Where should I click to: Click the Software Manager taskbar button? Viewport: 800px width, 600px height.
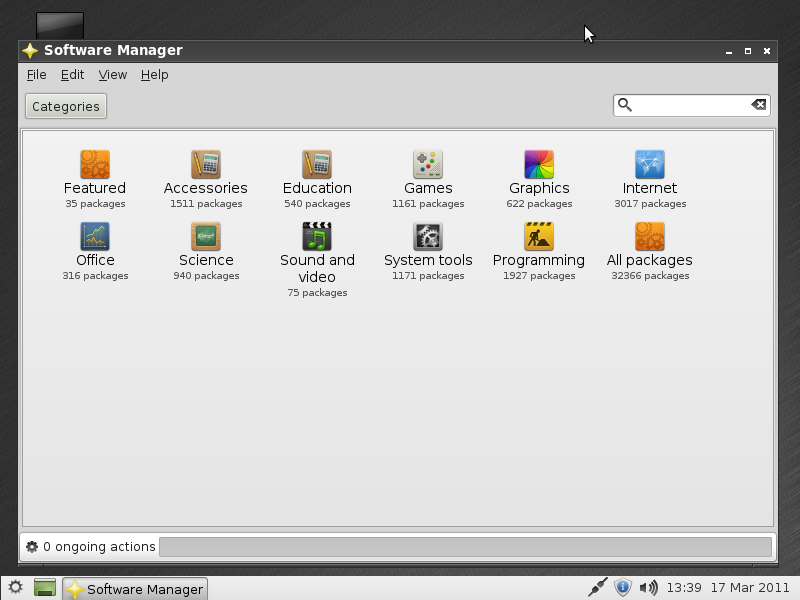[x=135, y=588]
